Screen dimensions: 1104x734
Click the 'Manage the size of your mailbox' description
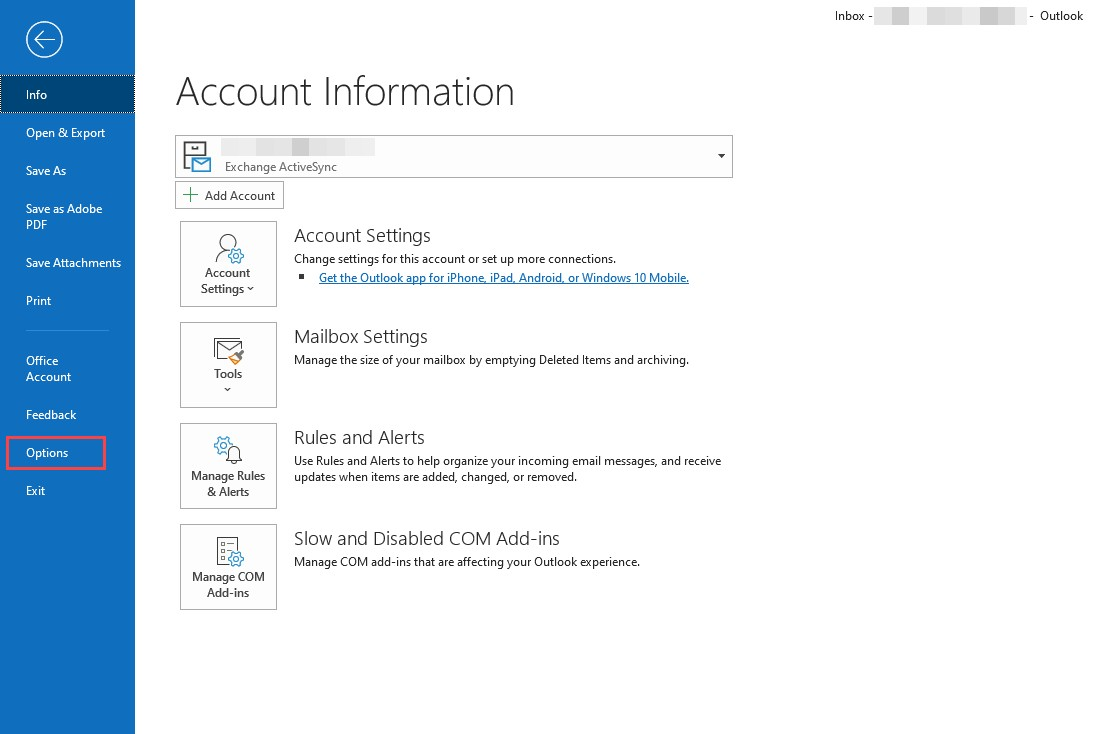pos(491,360)
